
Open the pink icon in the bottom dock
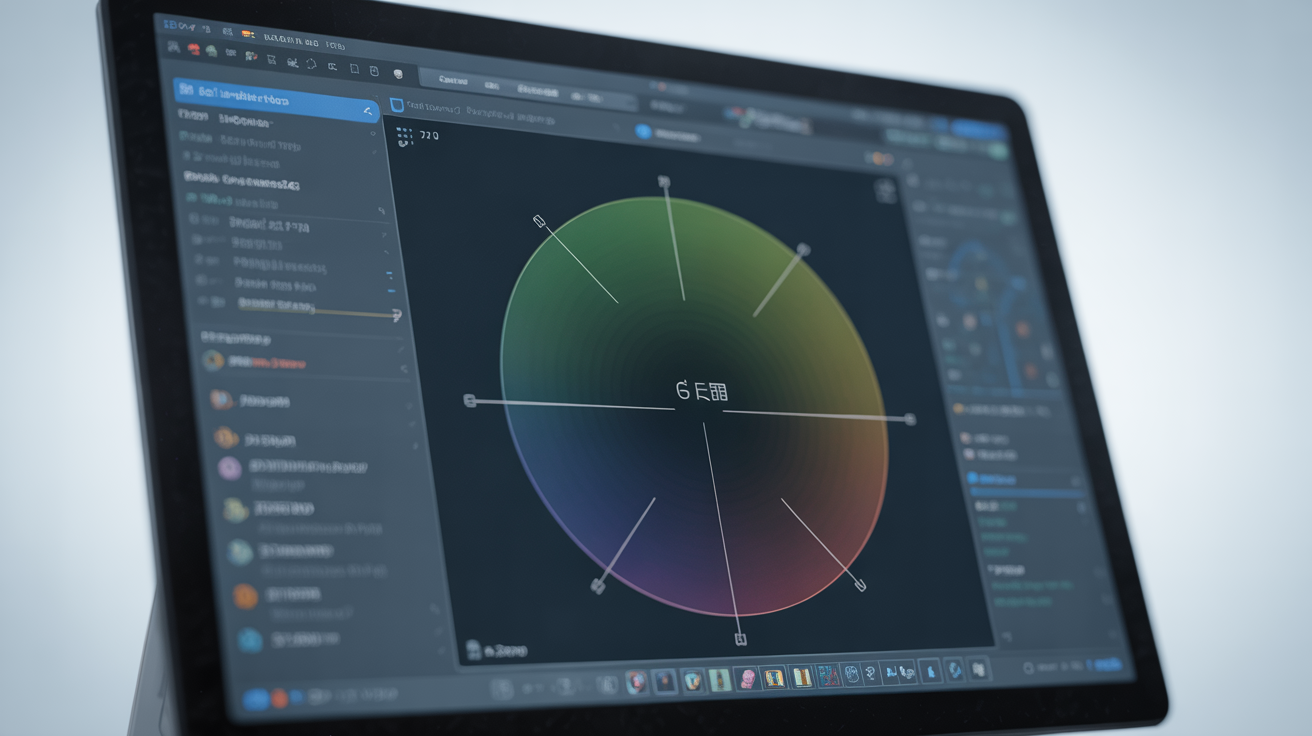click(x=747, y=679)
